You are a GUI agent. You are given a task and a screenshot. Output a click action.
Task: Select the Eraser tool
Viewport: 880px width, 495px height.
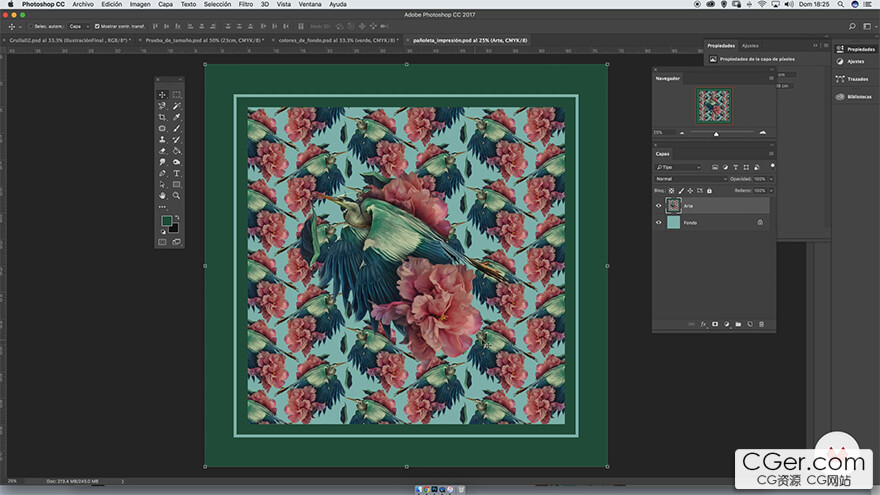(x=162, y=151)
